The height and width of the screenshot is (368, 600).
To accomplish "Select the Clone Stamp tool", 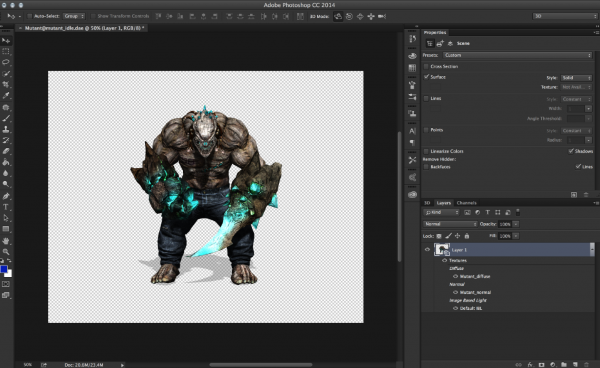I will [x=6, y=130].
